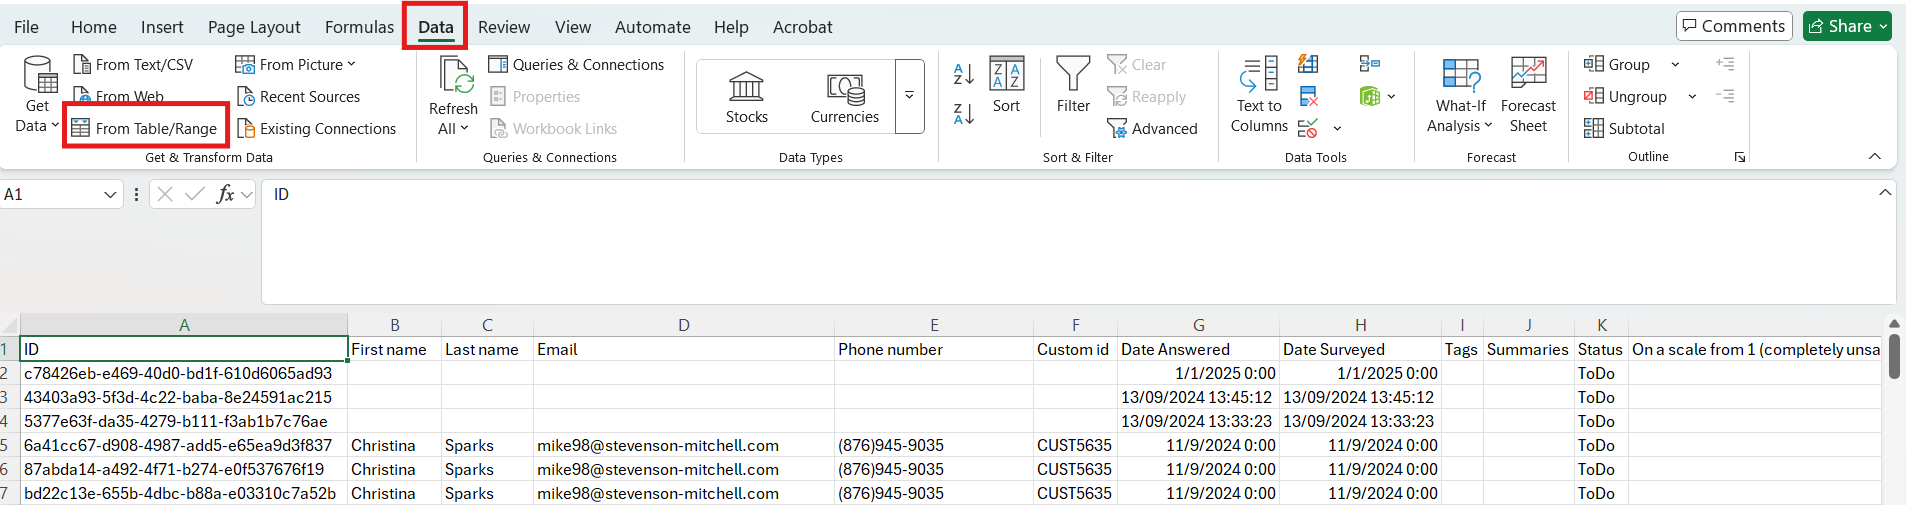
Task: Open the Name Box dropdown arrow
Action: coord(110,195)
